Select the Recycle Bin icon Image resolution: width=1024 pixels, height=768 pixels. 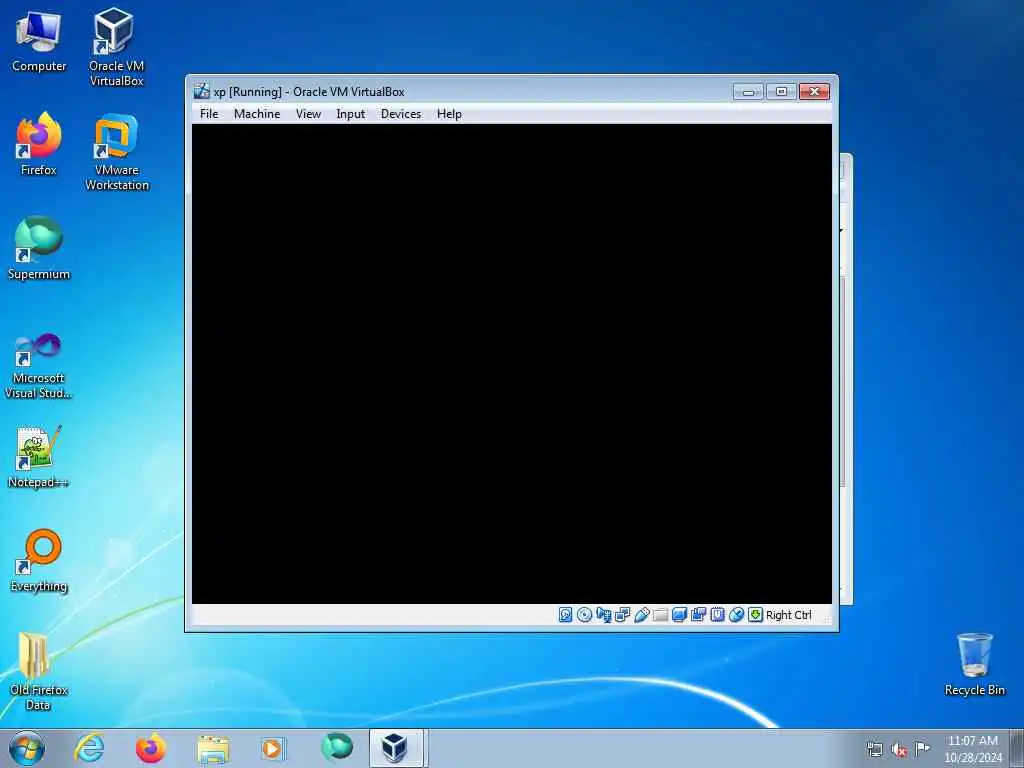(x=975, y=664)
